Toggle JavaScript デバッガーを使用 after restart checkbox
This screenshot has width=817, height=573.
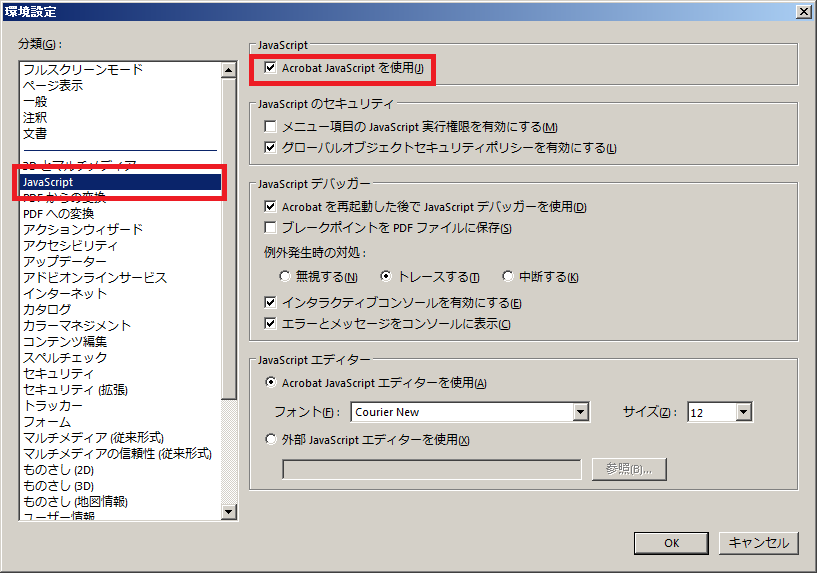270,207
